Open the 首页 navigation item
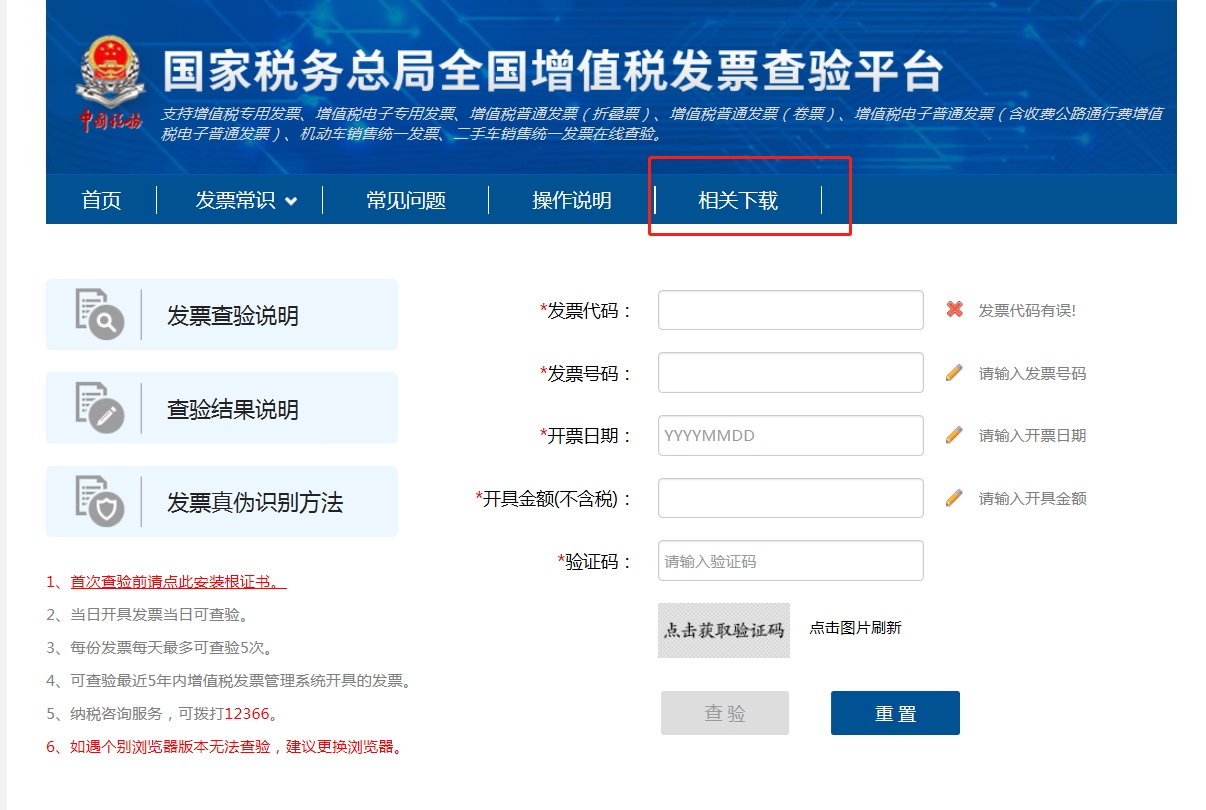The image size is (1206, 810). [101, 200]
